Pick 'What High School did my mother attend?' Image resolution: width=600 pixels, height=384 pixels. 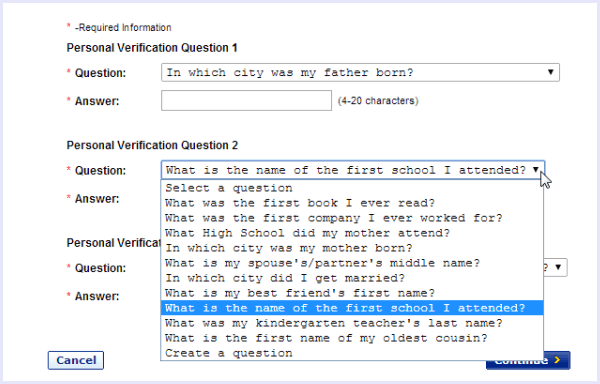click(352, 233)
